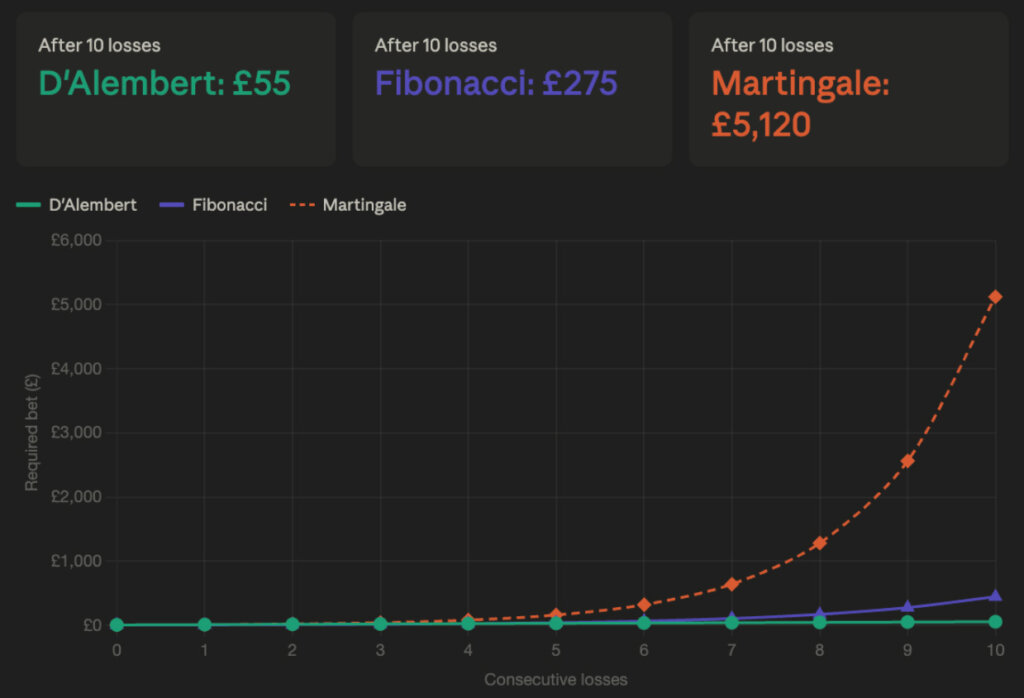This screenshot has height=698, width=1024.
Task: Click the D'Alembert circle marker at 1 loss
Action: tap(205, 625)
